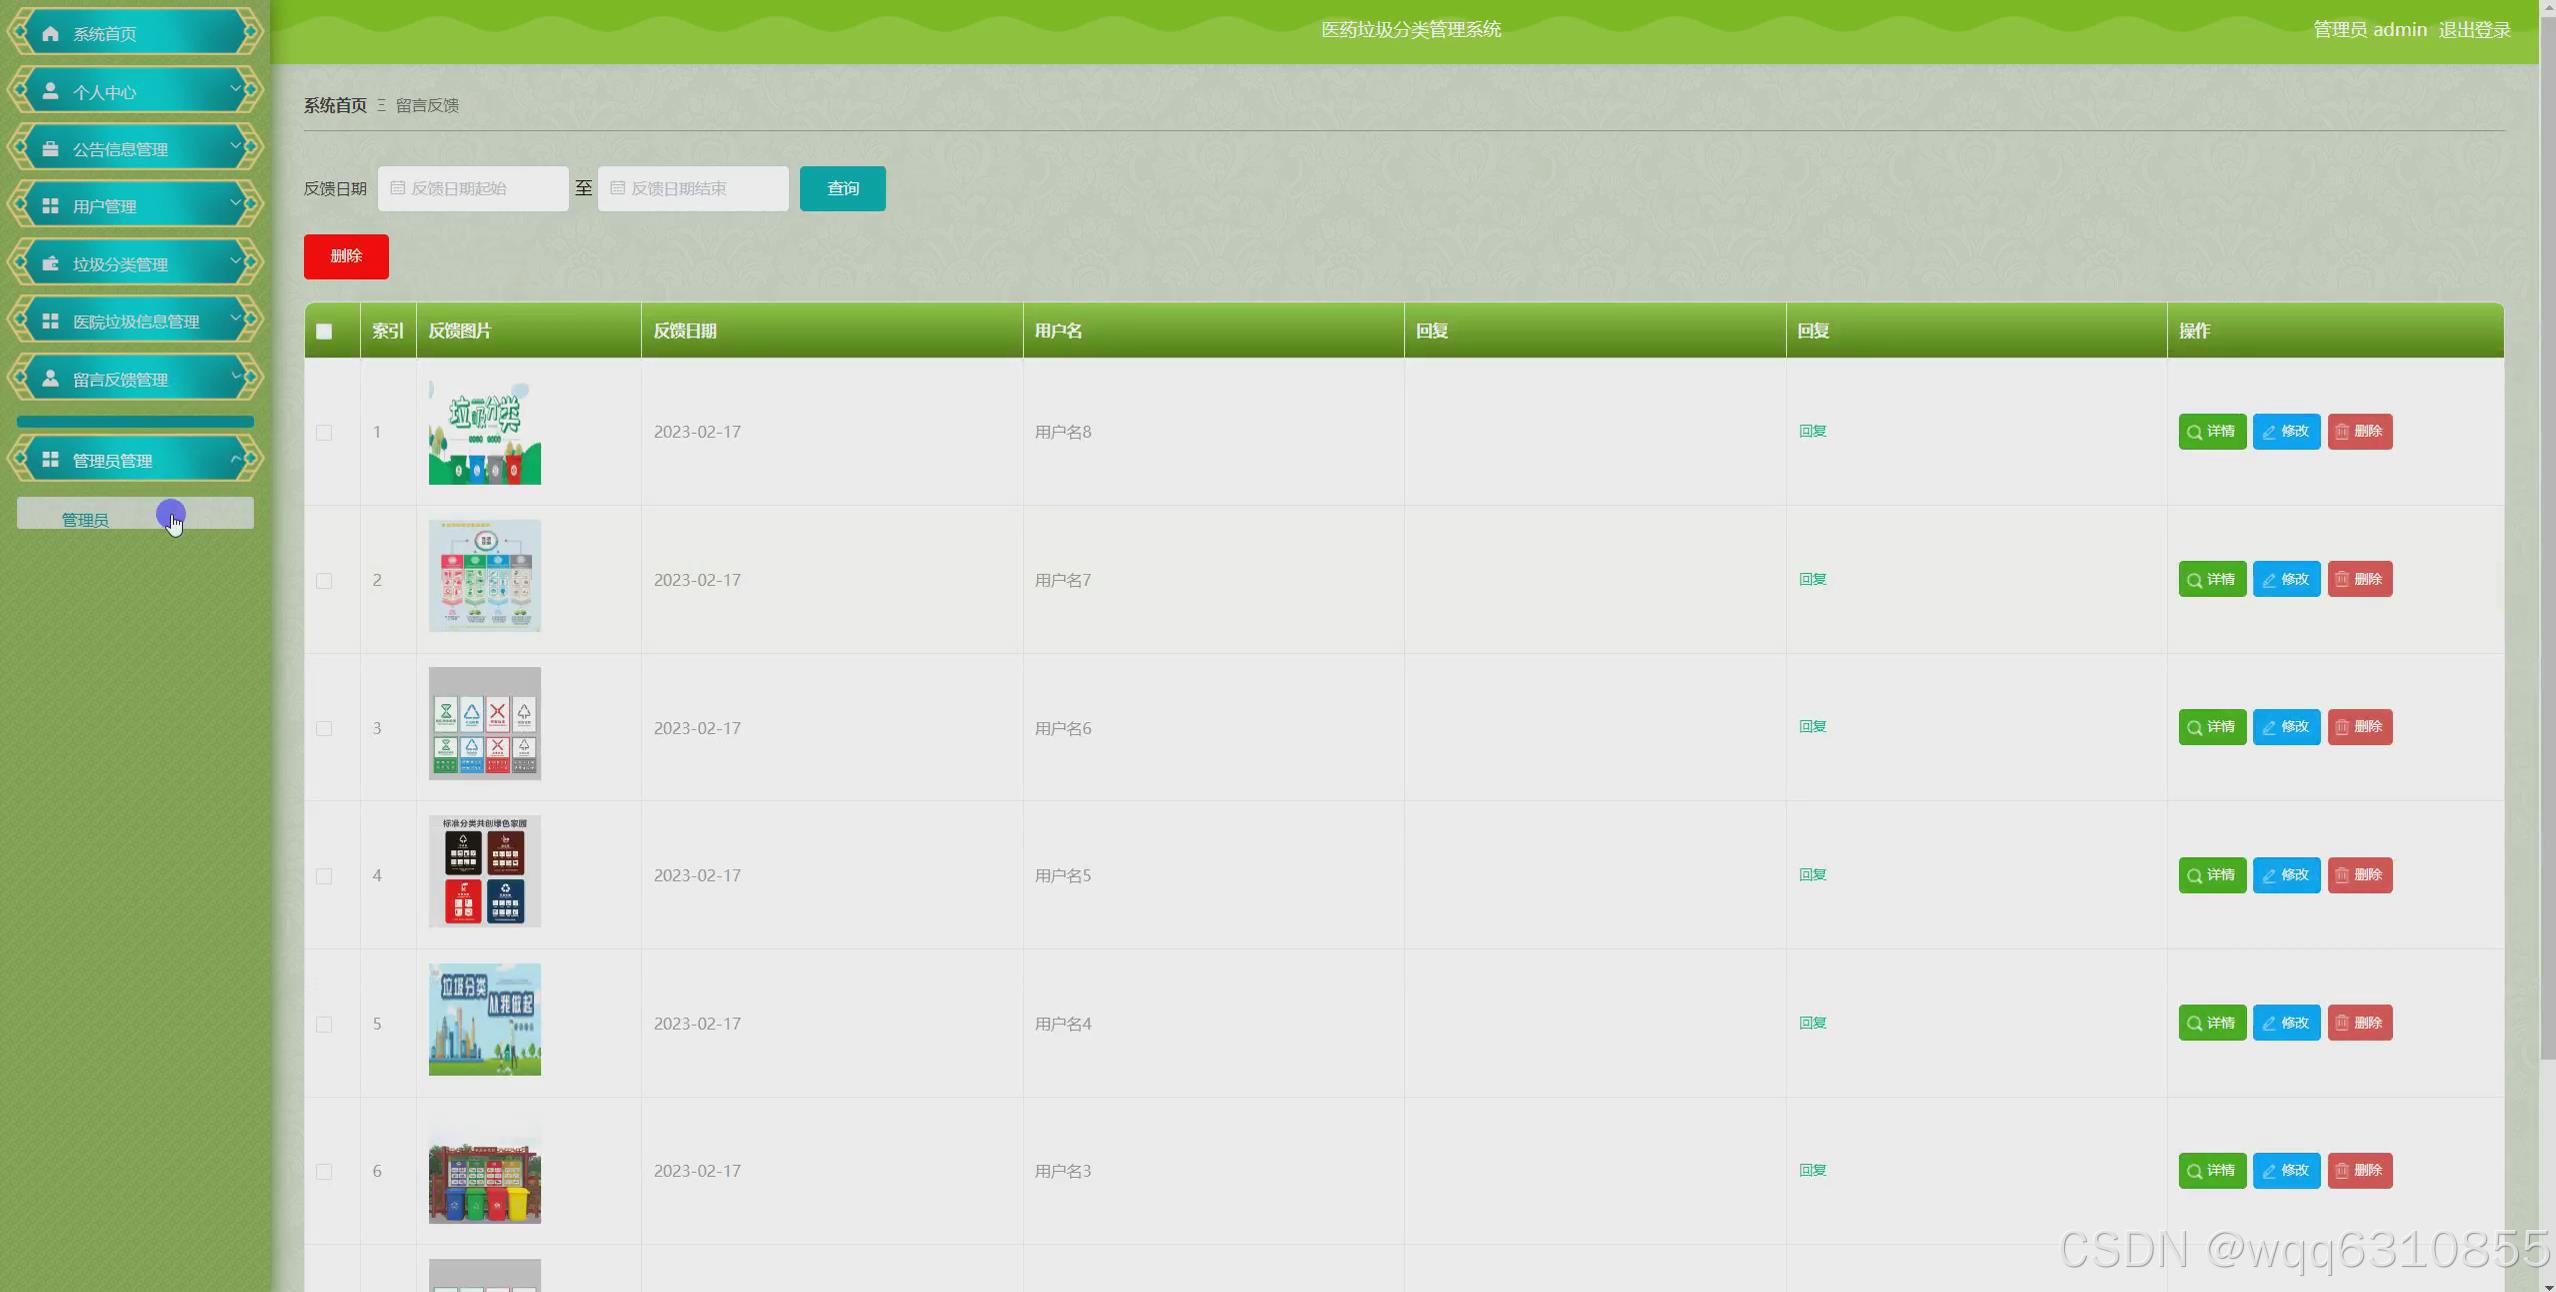This screenshot has height=1292, width=2556.
Task: Click pencil icon on 修改 for 用户名6
Action: 2269,727
